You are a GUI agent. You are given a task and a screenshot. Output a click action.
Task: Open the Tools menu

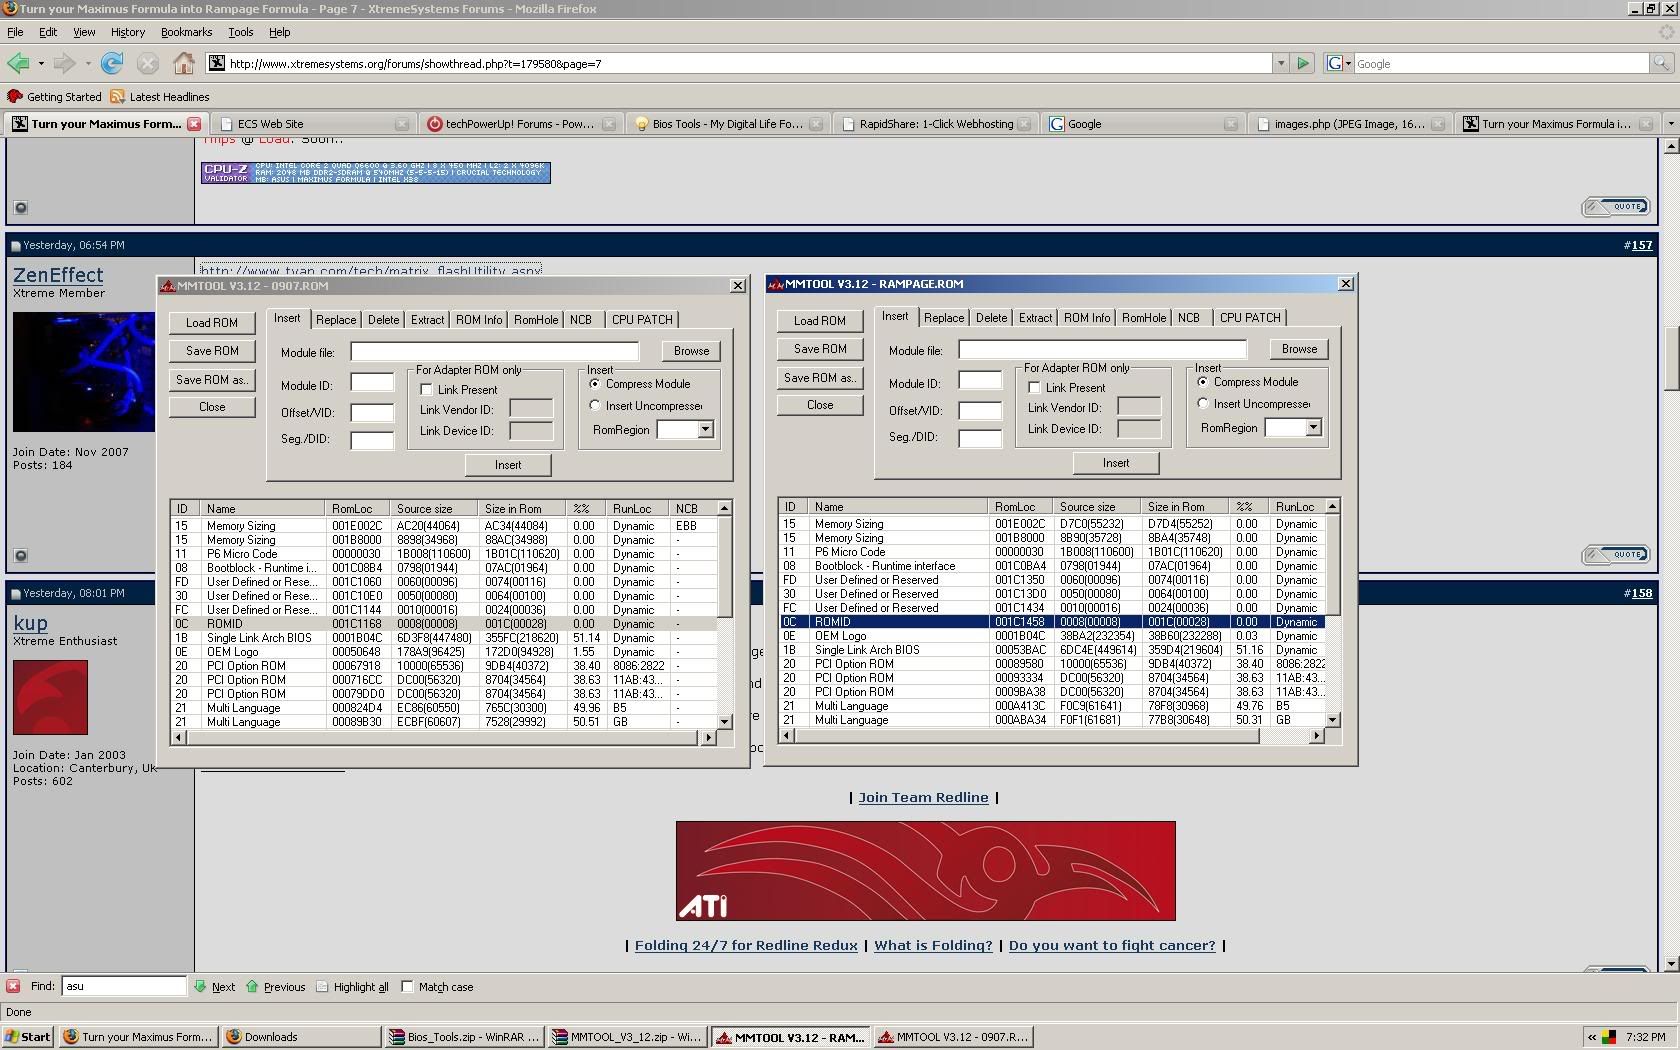click(241, 32)
